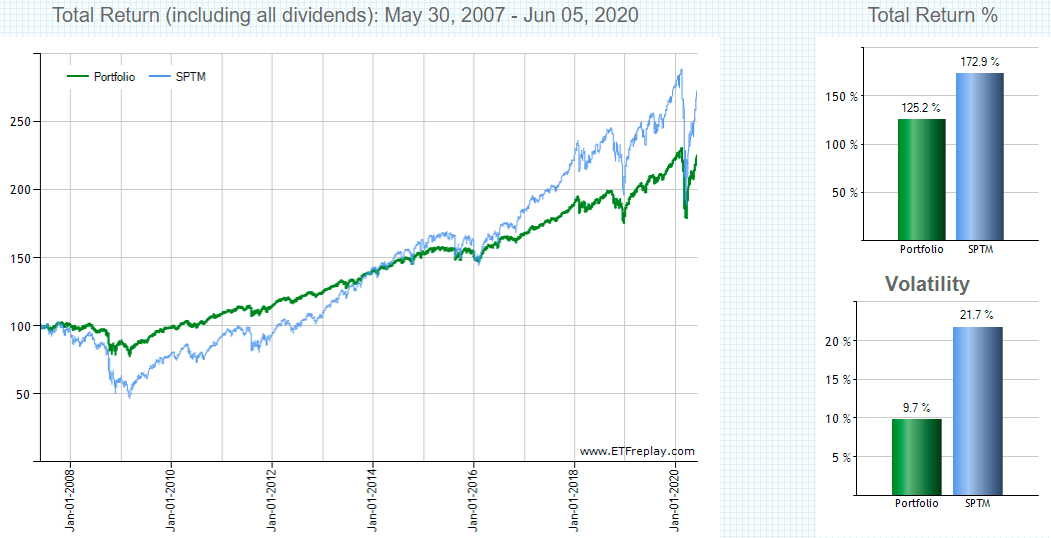Image resolution: width=1051 pixels, height=538 pixels.
Task: Click the Jan-01-2012 x-axis date label
Action: click(x=271, y=500)
